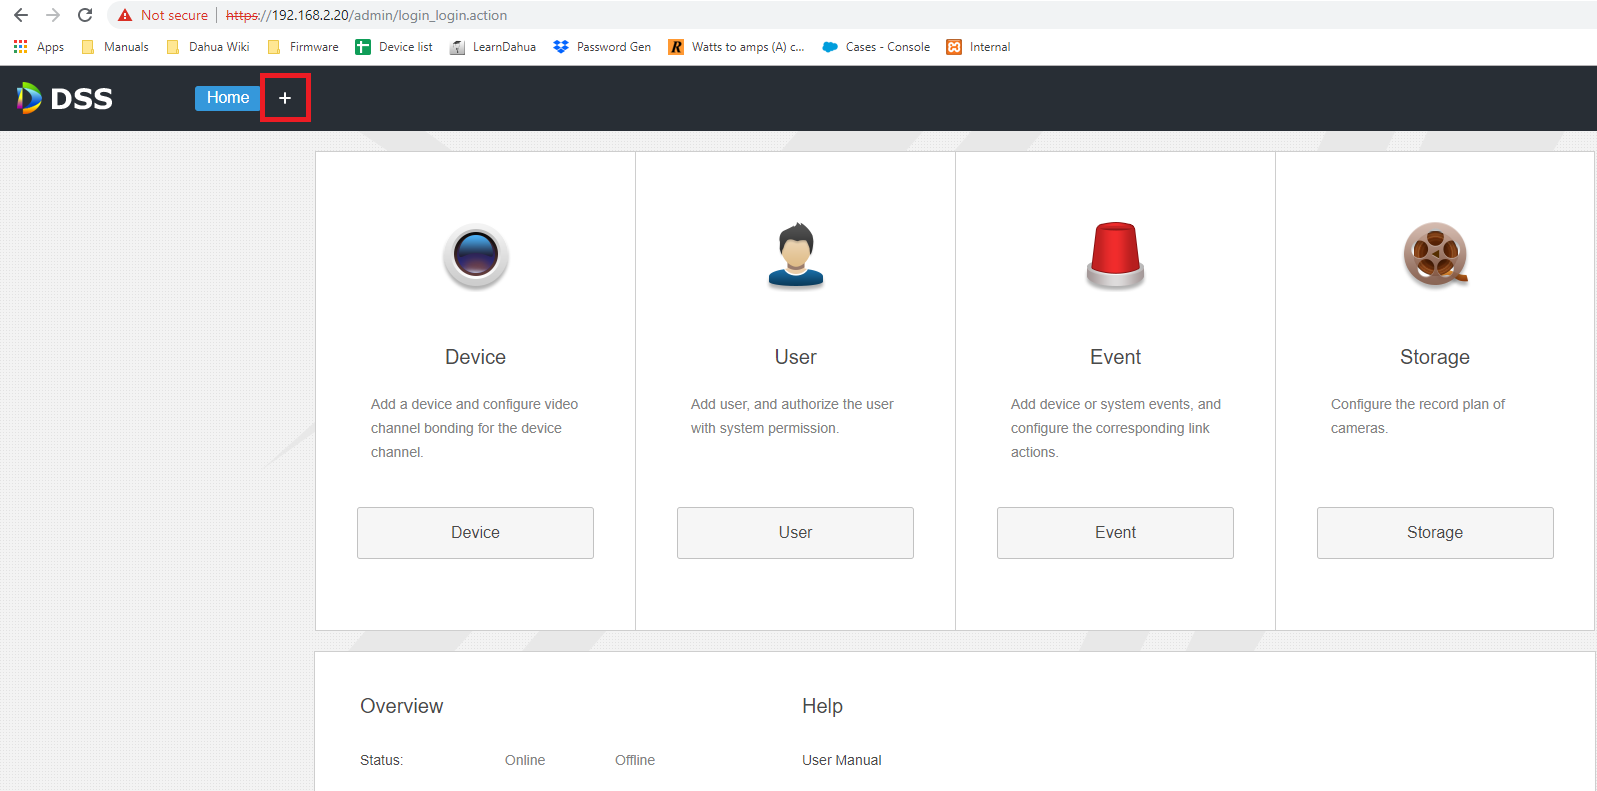The height and width of the screenshot is (791, 1597).
Task: Click the browser address bar URL
Action: [367, 15]
